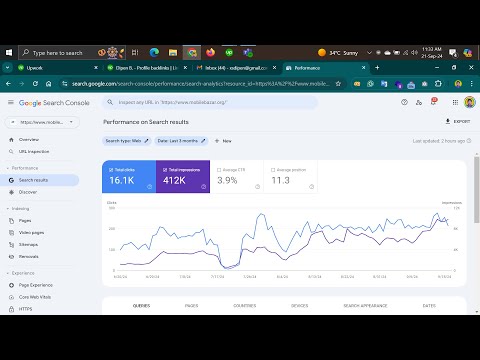
Task: Collapse the Indexing sidebar section
Action: 18,209
